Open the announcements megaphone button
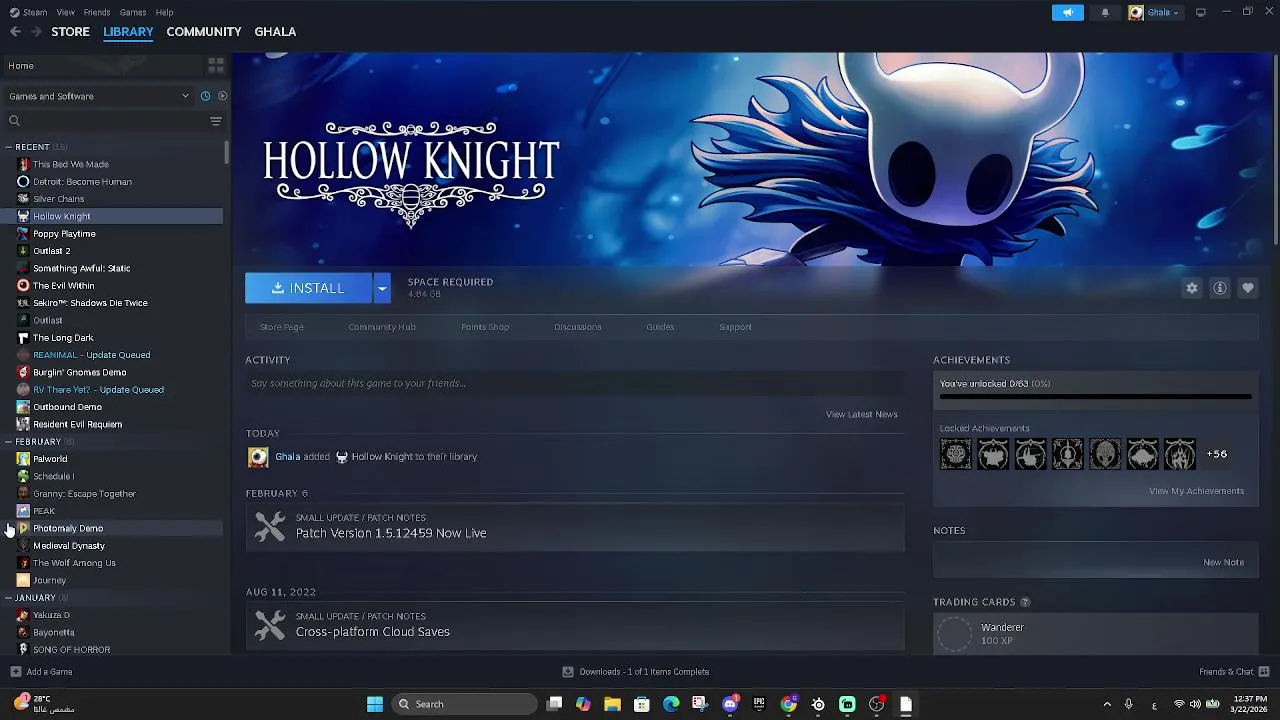1280x720 pixels. [x=1067, y=13]
